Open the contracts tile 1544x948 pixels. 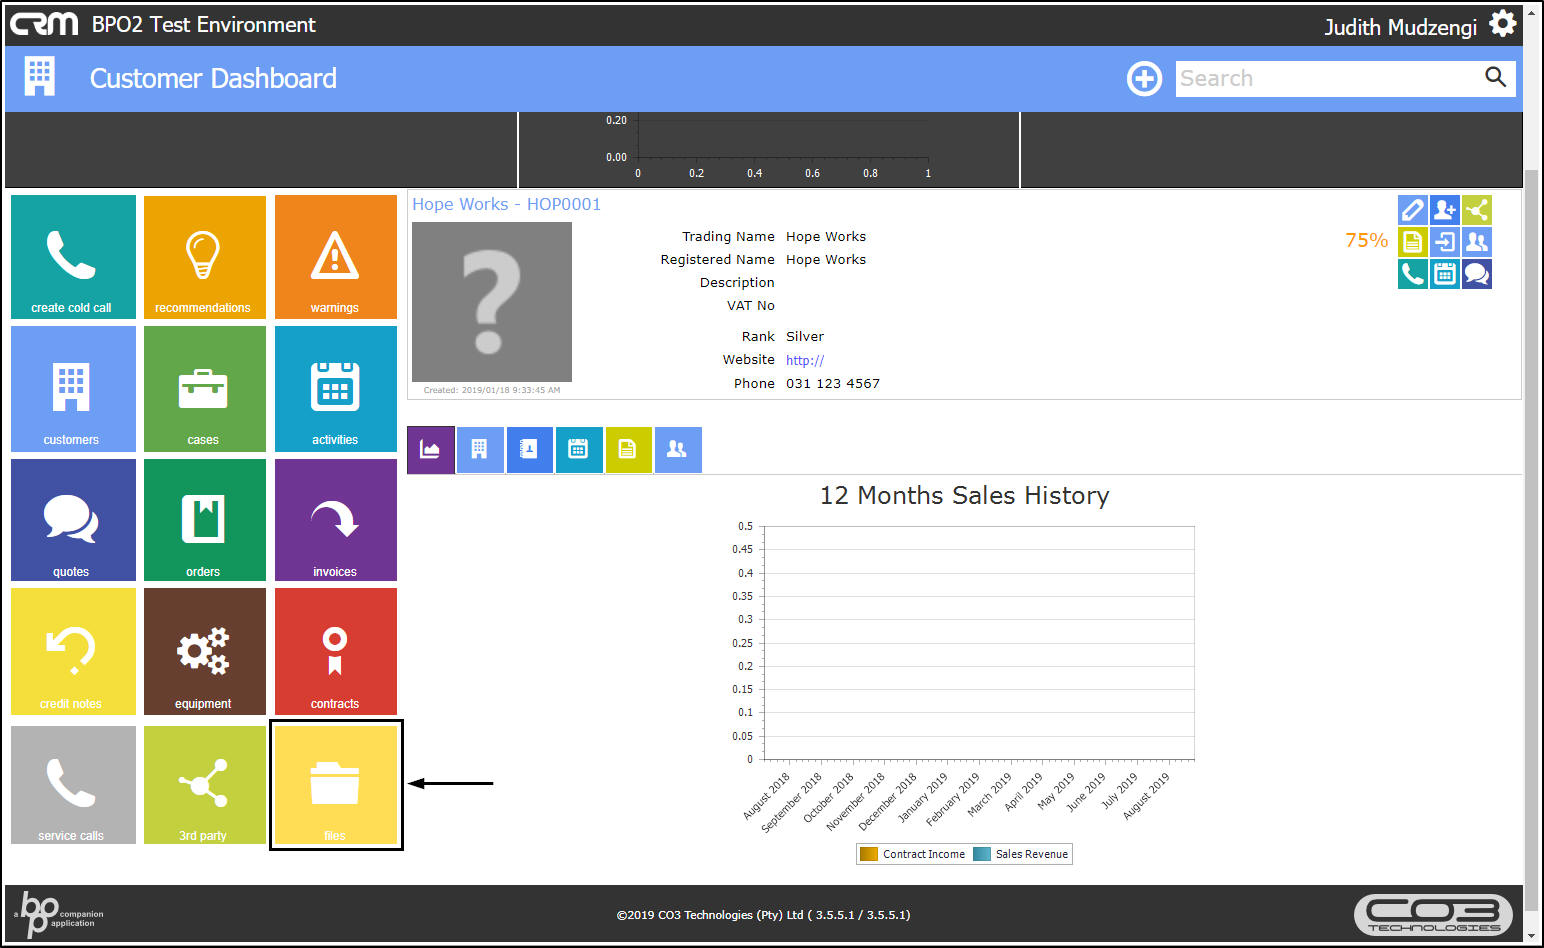pos(336,651)
